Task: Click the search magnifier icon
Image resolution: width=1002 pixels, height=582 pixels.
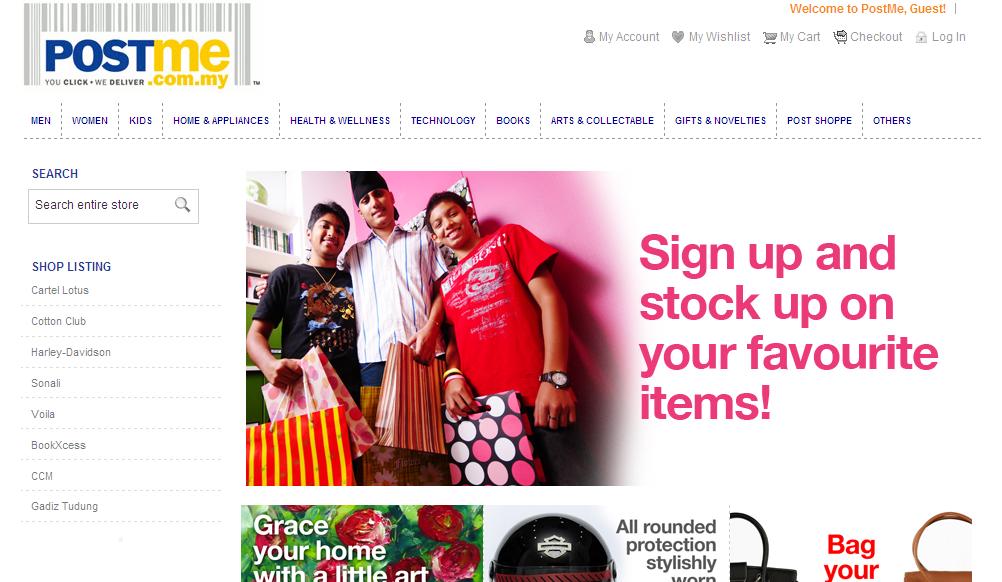Action: (183, 204)
